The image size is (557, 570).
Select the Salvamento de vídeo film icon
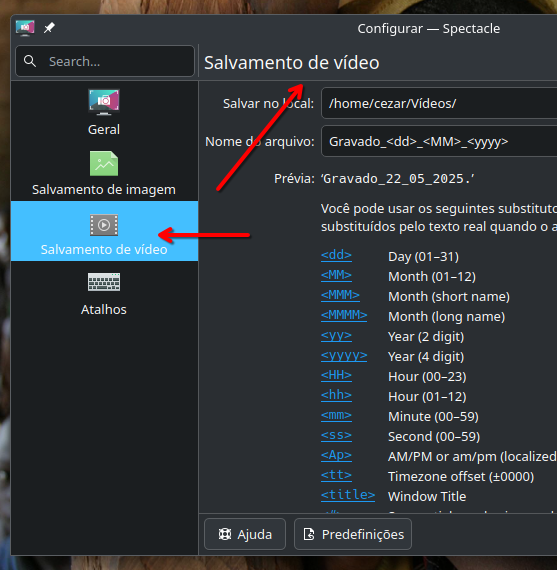click(x=104, y=225)
